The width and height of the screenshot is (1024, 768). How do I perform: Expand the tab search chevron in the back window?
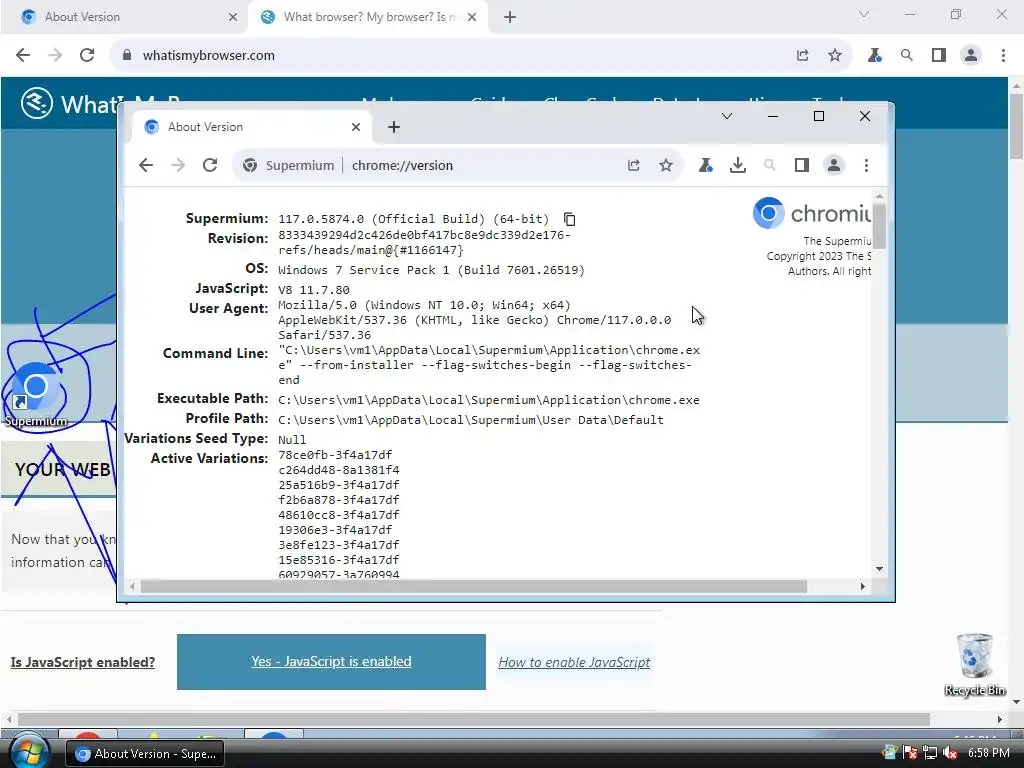tap(864, 14)
